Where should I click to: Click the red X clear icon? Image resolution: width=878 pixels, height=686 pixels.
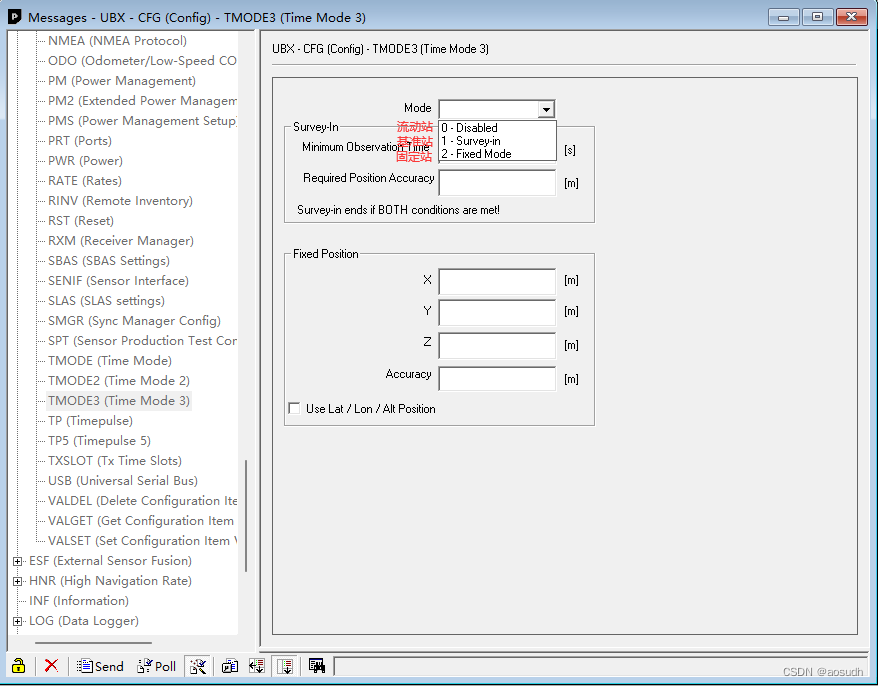[51, 666]
